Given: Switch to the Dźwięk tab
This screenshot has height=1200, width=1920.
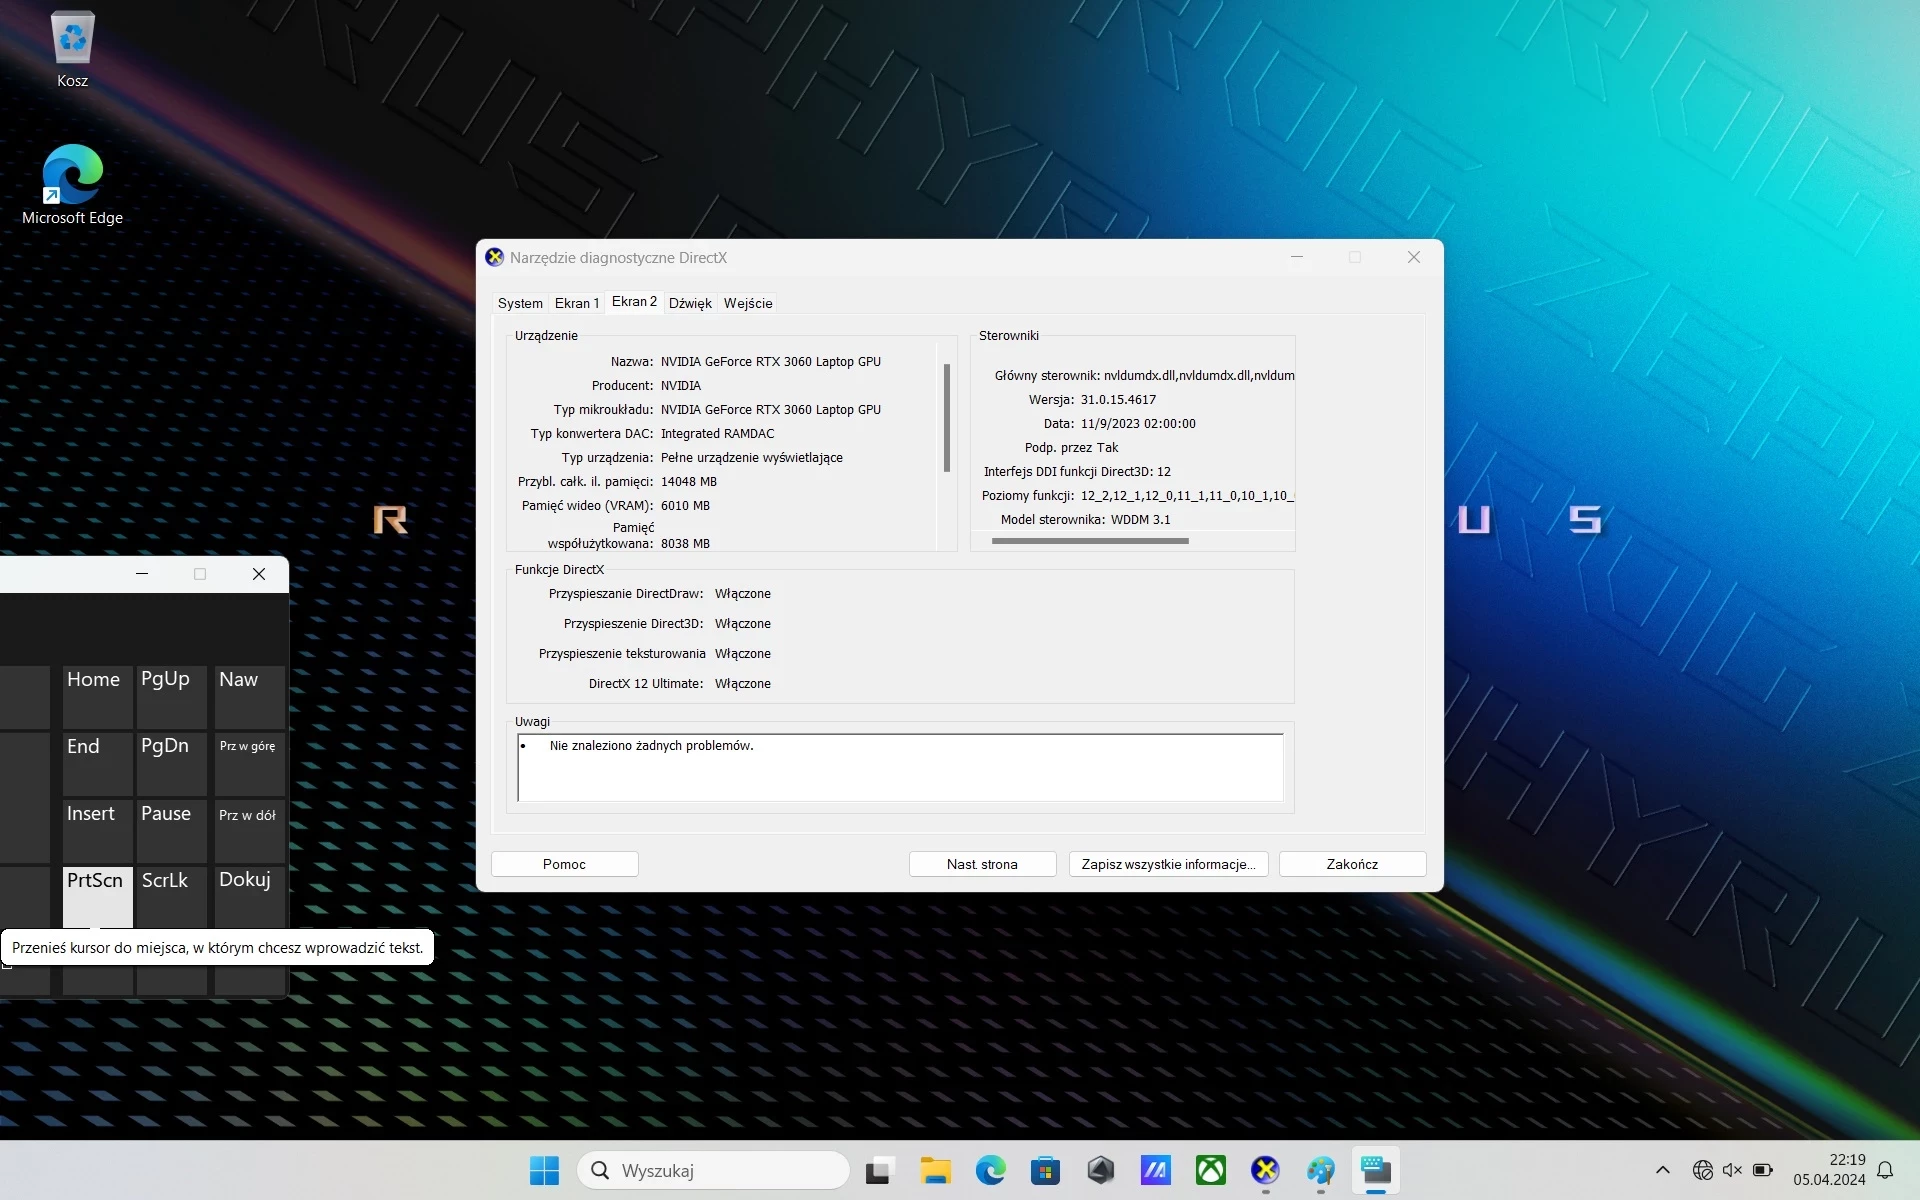Looking at the screenshot, I should 690,303.
